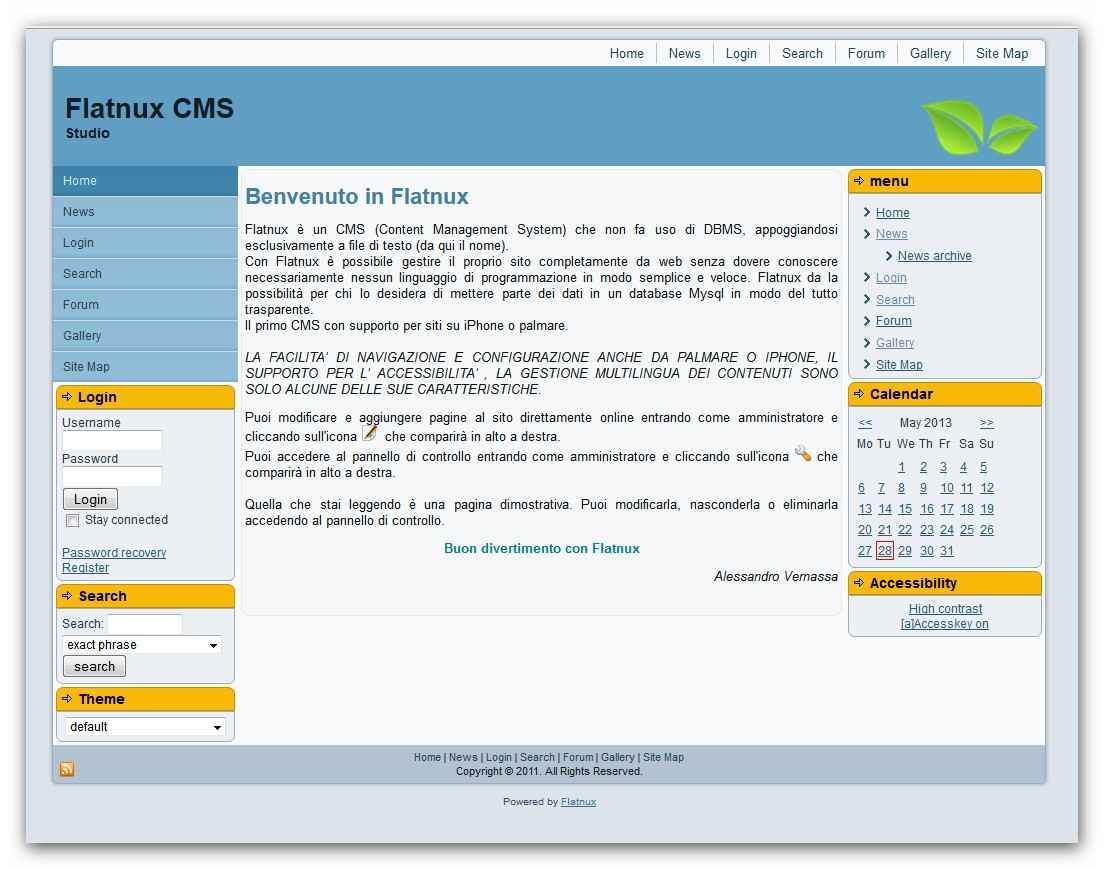1104x869 pixels.
Task: Open Forum link in right menu
Action: pyautogui.click(x=893, y=320)
